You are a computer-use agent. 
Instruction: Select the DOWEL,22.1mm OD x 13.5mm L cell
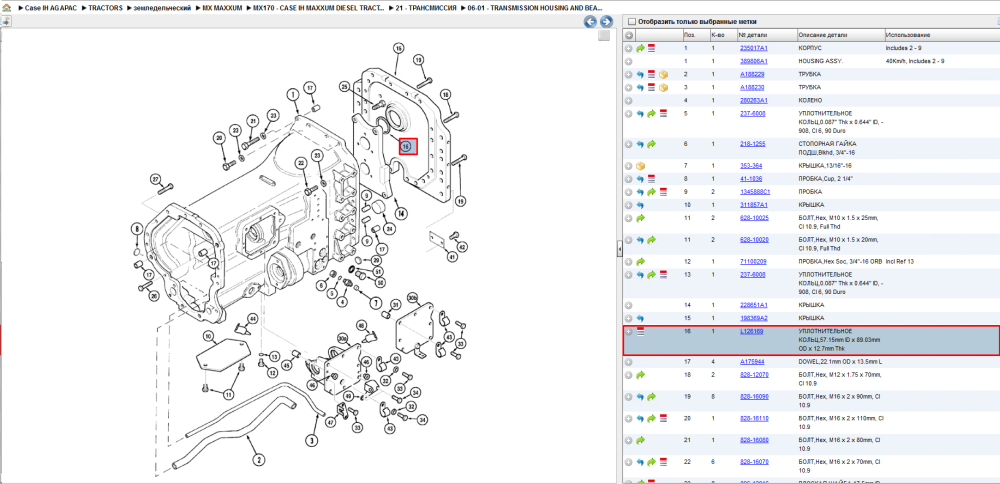coord(840,362)
